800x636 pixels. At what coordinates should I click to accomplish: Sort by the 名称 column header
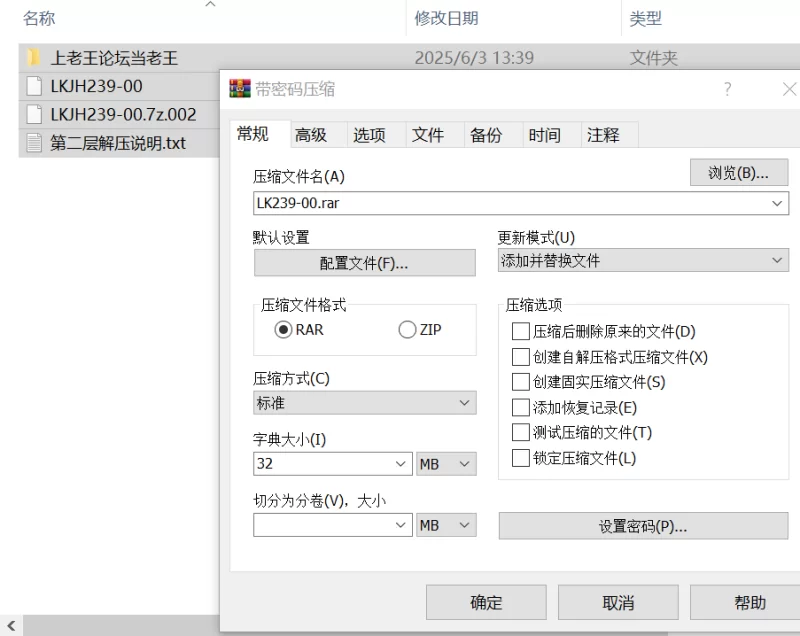click(39, 18)
